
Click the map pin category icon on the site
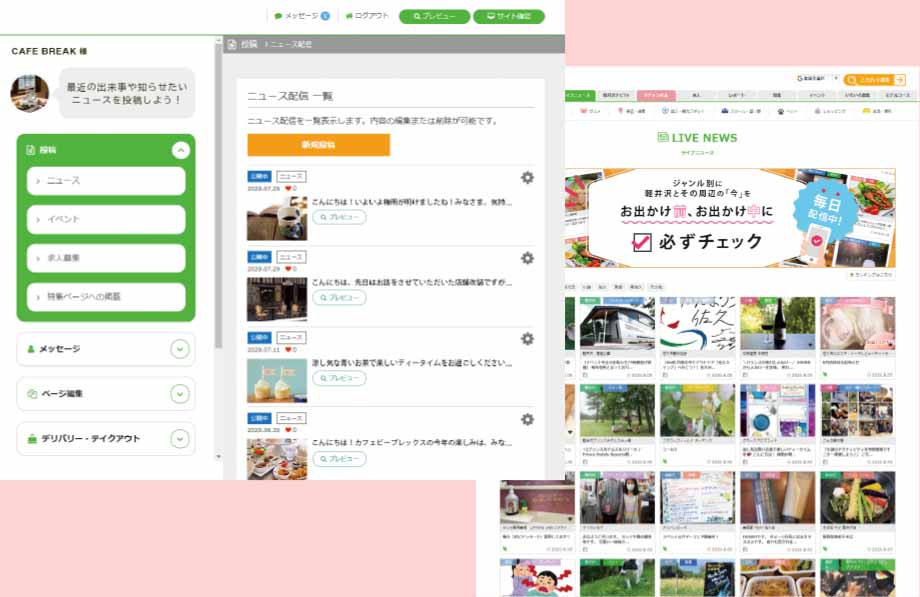coord(620,110)
